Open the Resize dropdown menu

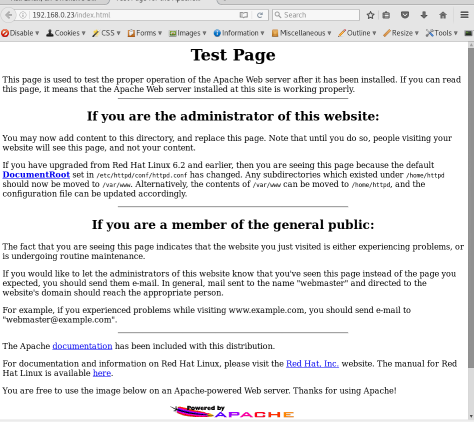click(401, 33)
